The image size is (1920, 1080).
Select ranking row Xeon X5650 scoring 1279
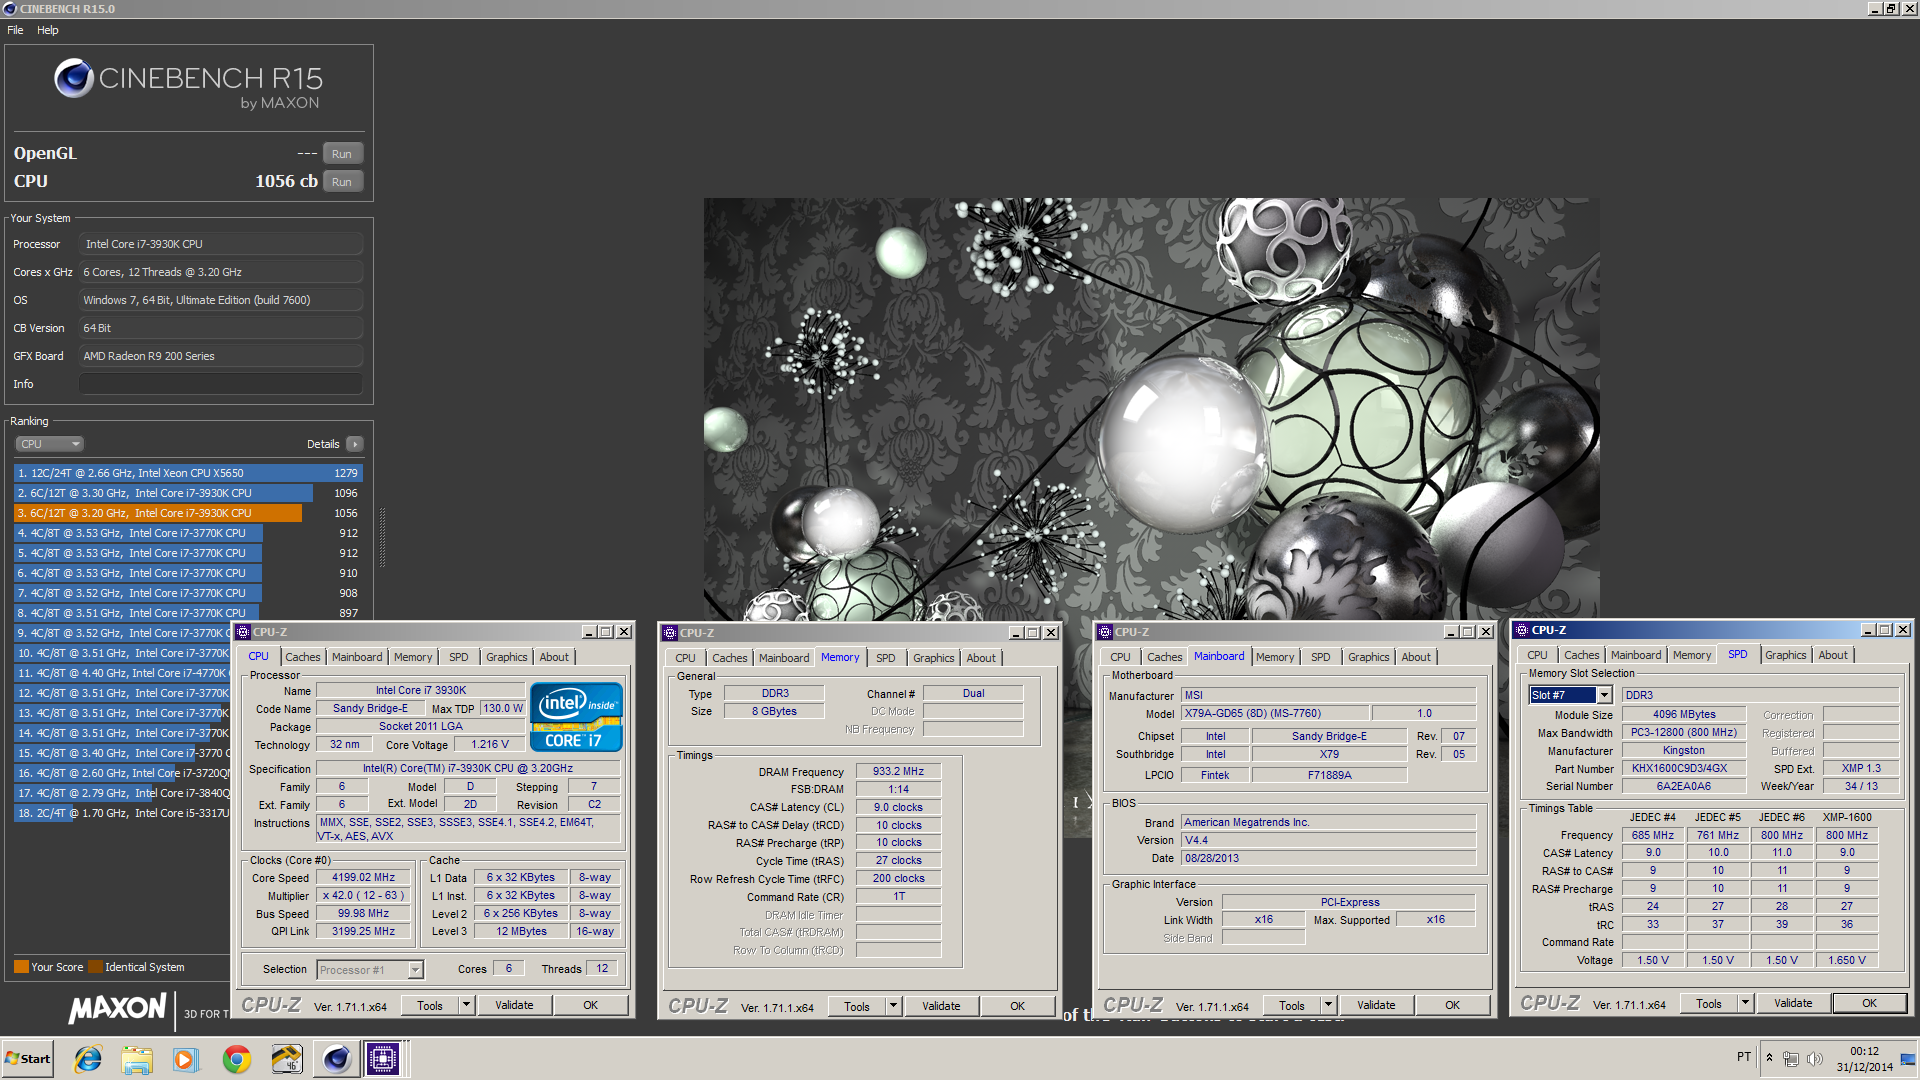188,473
